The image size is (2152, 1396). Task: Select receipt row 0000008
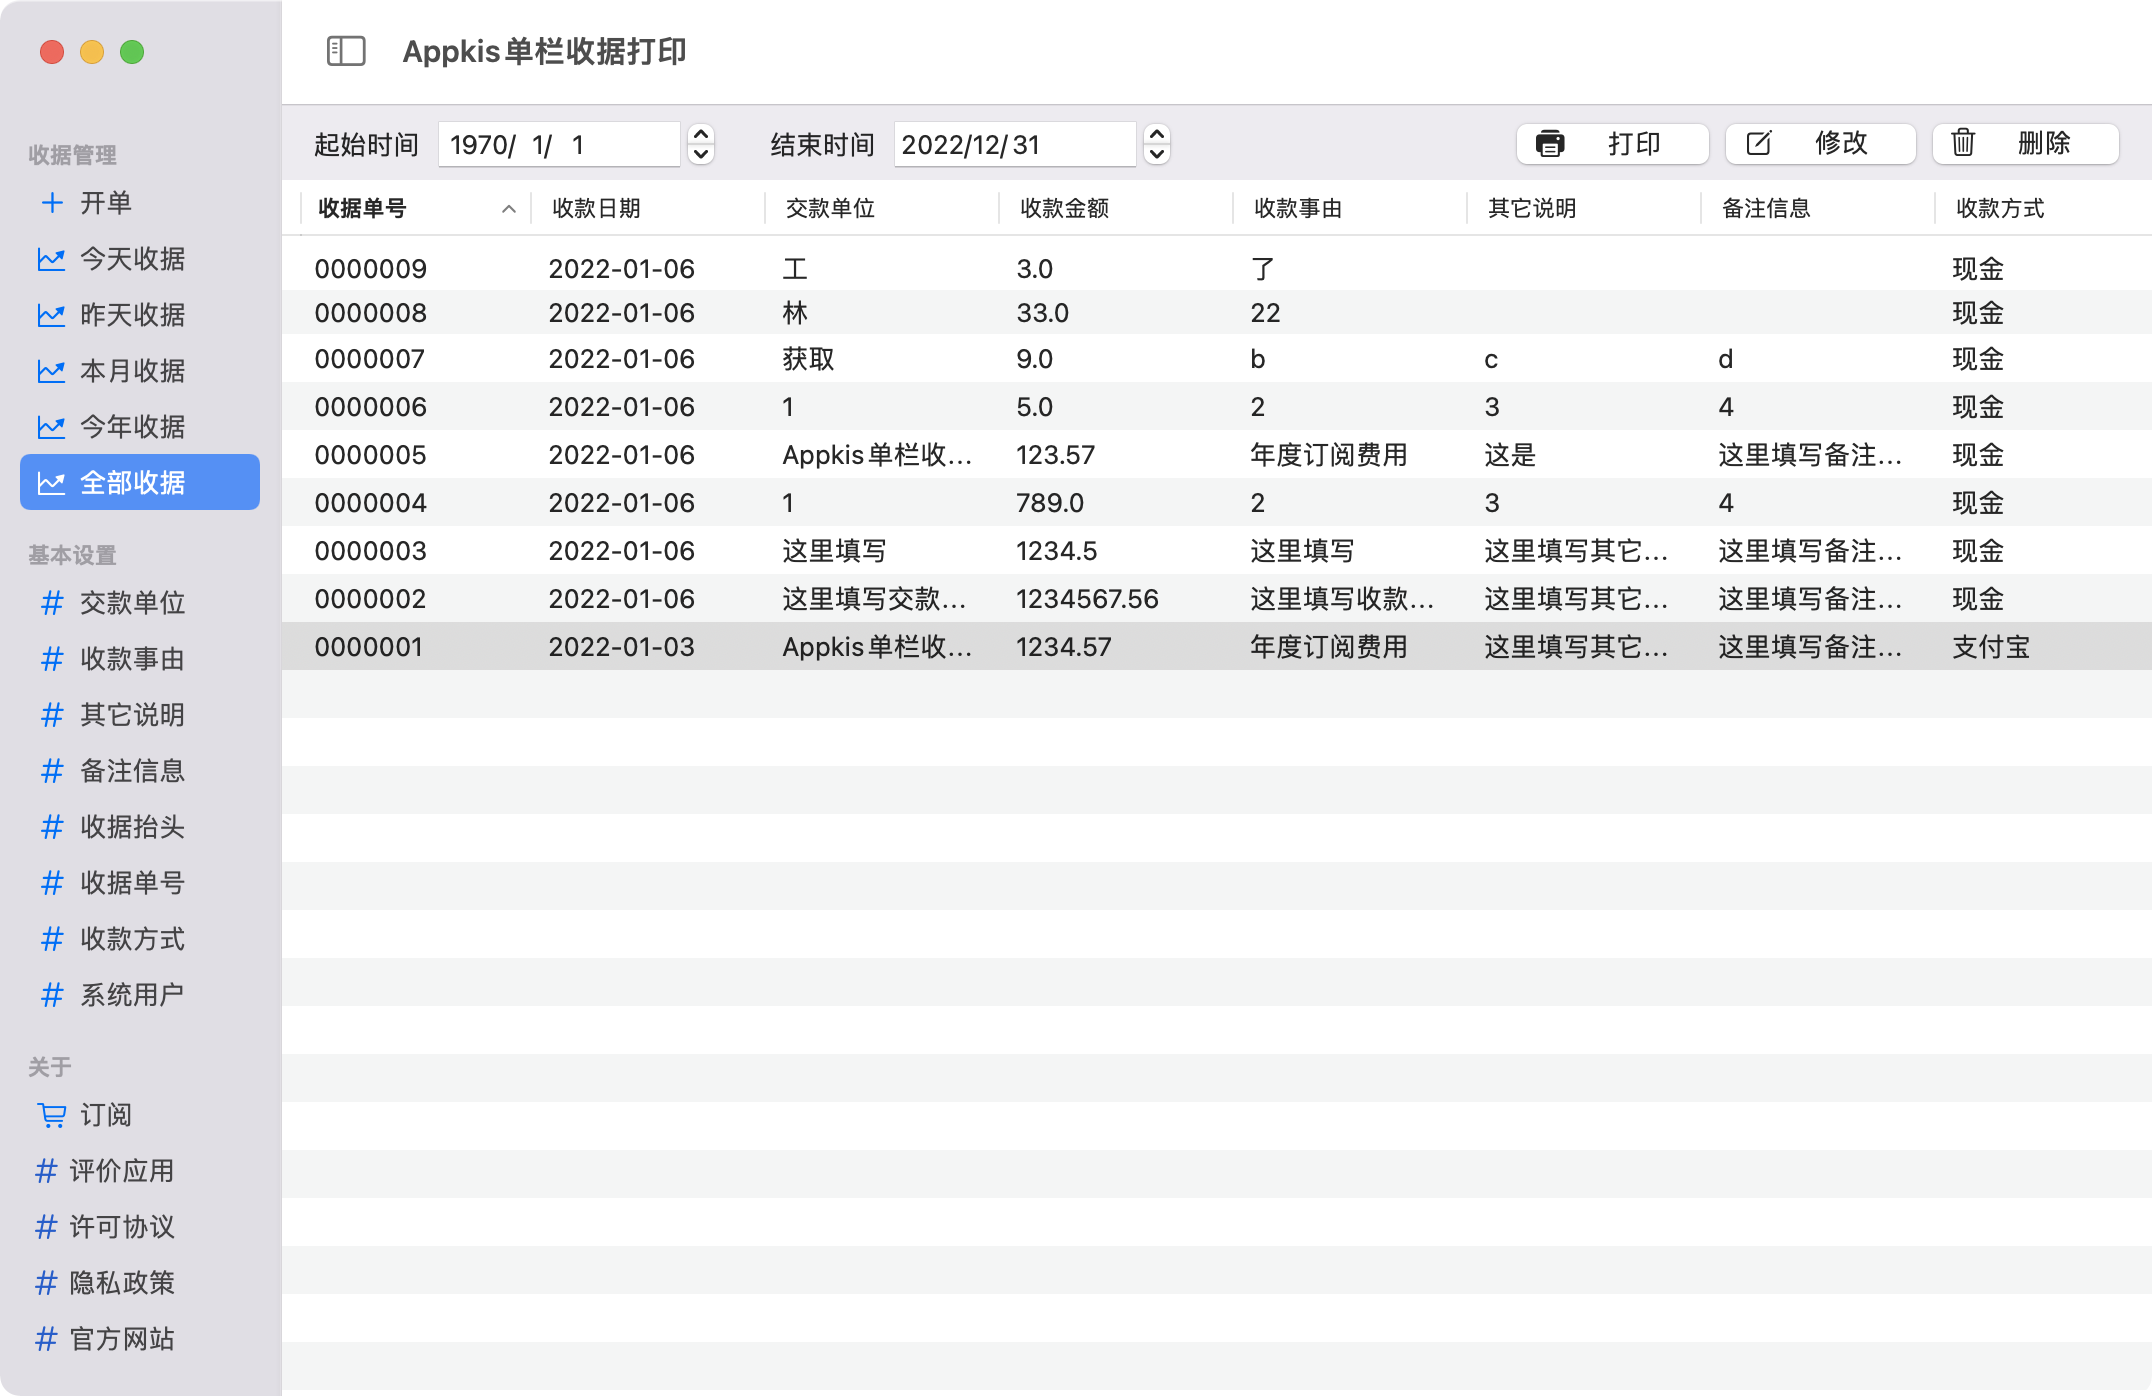coord(1217,313)
